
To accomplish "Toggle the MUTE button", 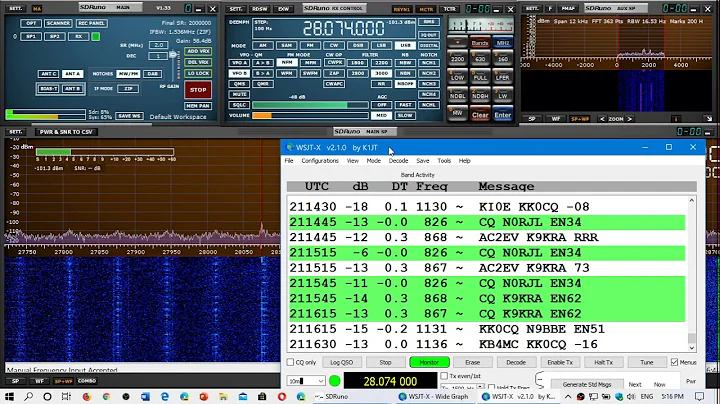I will click(x=239, y=94).
